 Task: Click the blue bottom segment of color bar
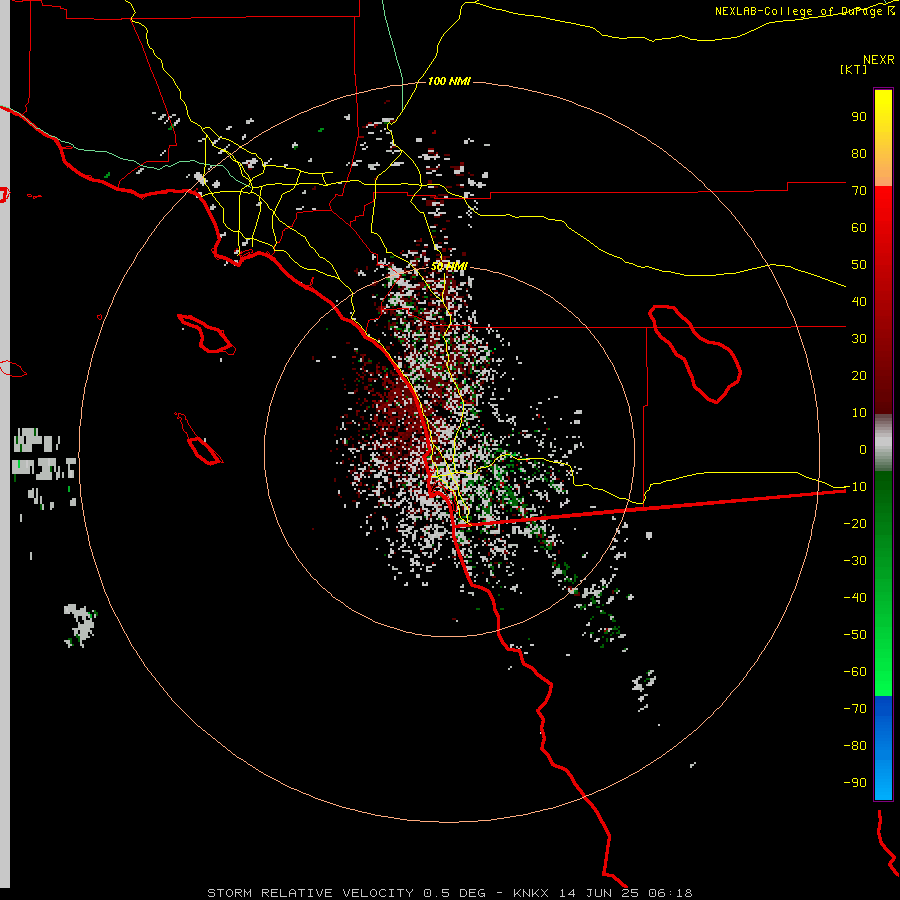coord(883,748)
